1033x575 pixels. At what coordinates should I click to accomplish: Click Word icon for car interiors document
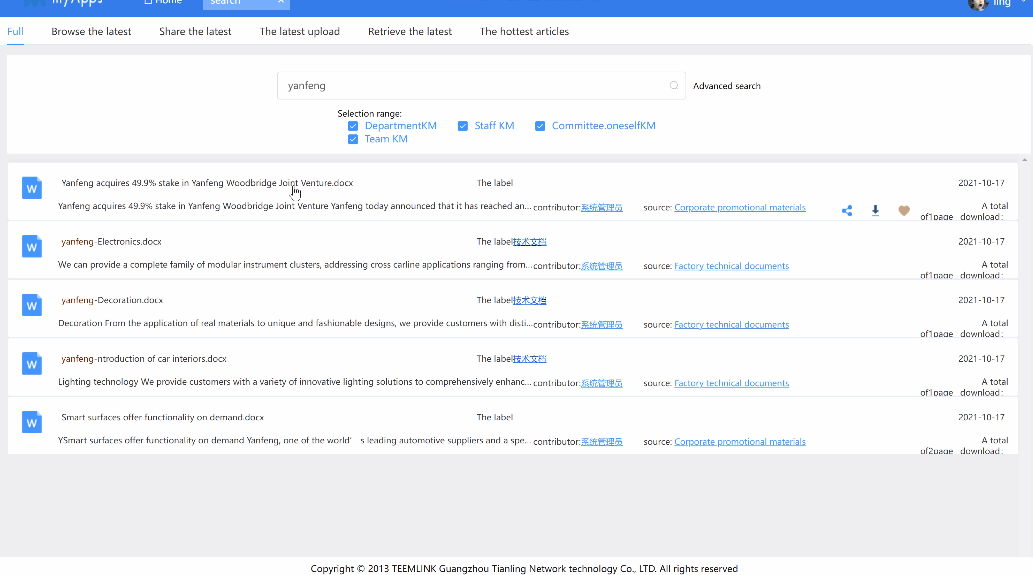click(x=32, y=364)
